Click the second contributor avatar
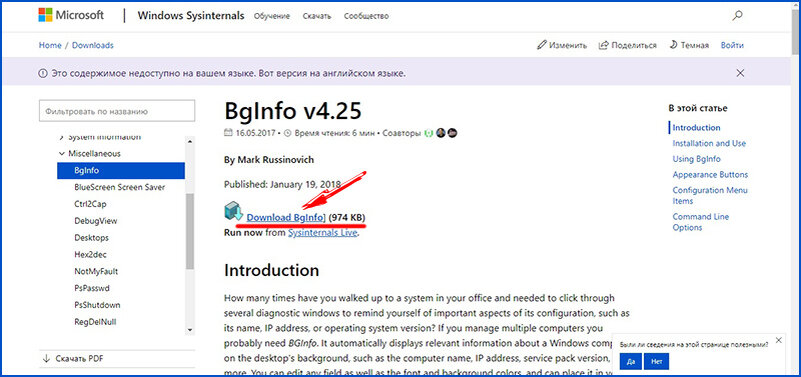This screenshot has height=377, width=801. [x=441, y=133]
